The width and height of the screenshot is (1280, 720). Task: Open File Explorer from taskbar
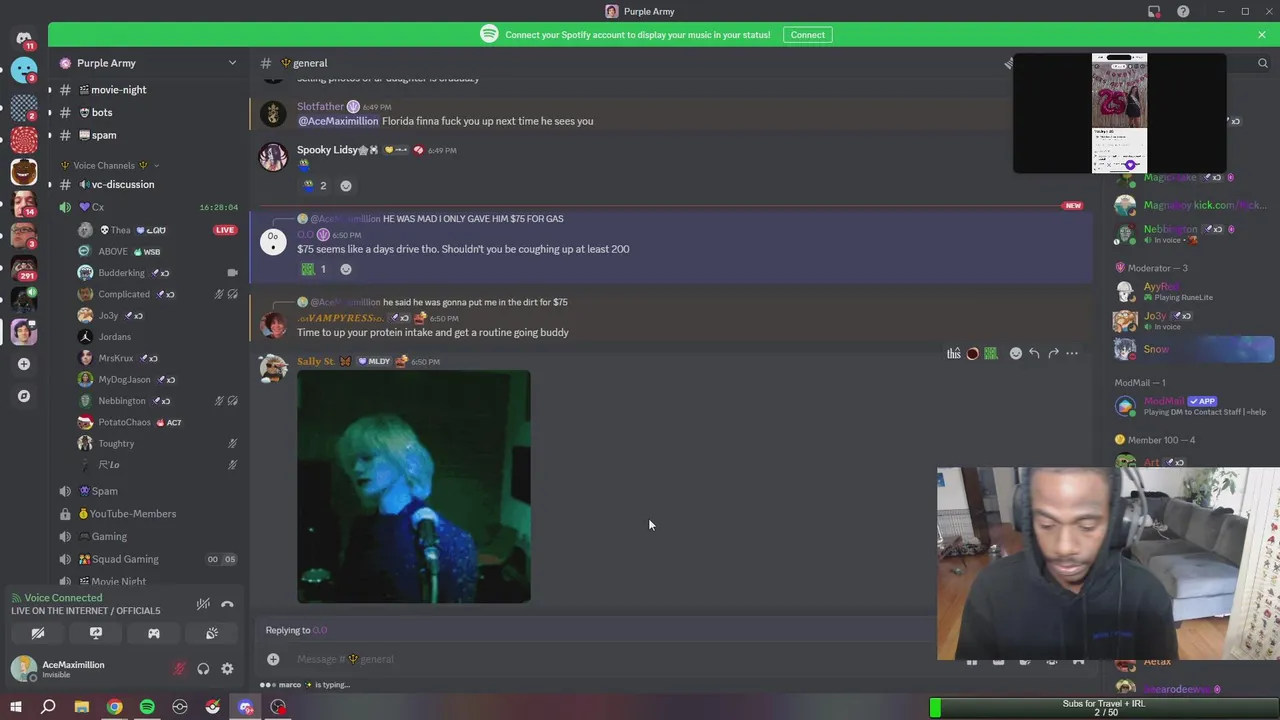point(82,707)
